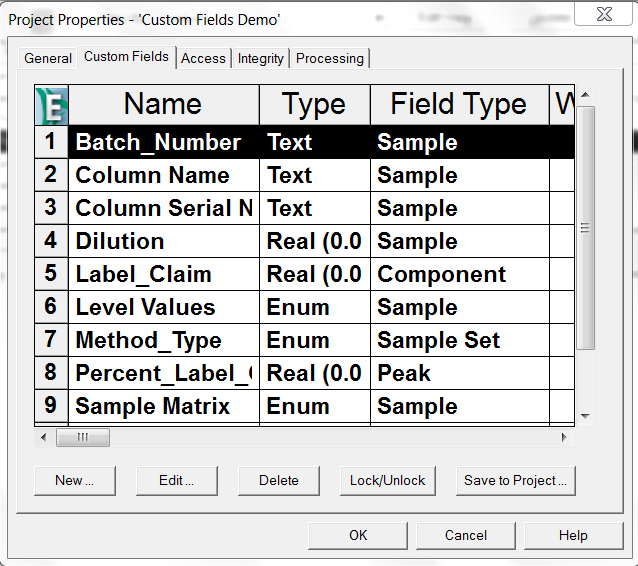Click the table corner E icon

(51, 104)
